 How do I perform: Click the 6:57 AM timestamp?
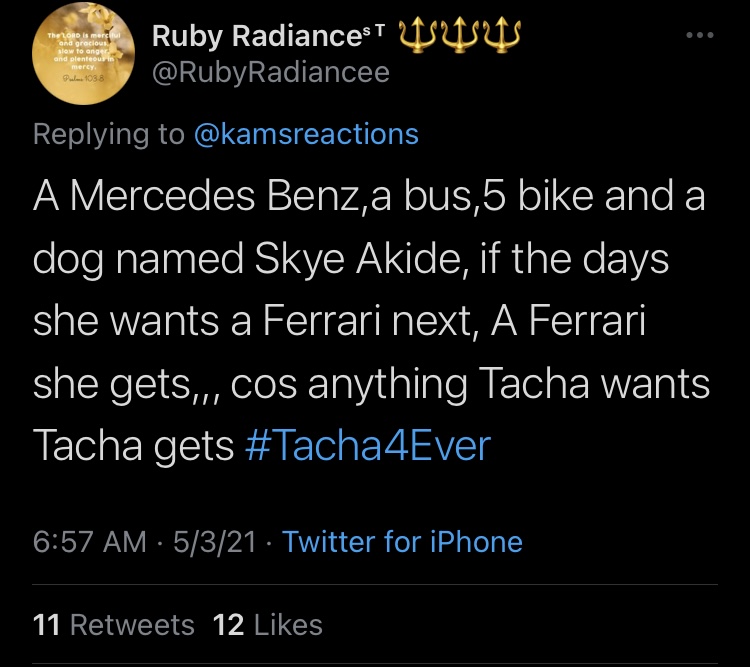coord(89,542)
